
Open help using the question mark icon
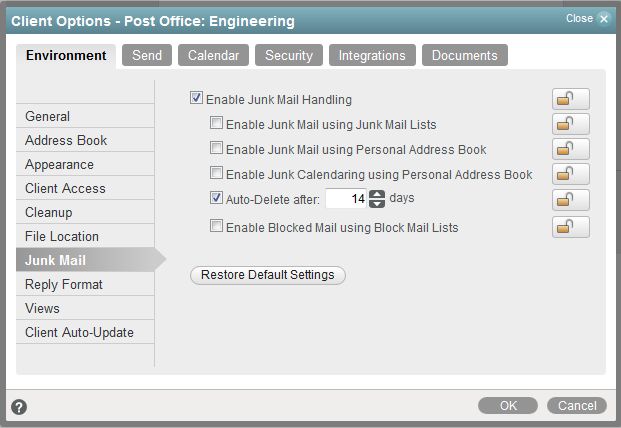pyautogui.click(x=19, y=407)
